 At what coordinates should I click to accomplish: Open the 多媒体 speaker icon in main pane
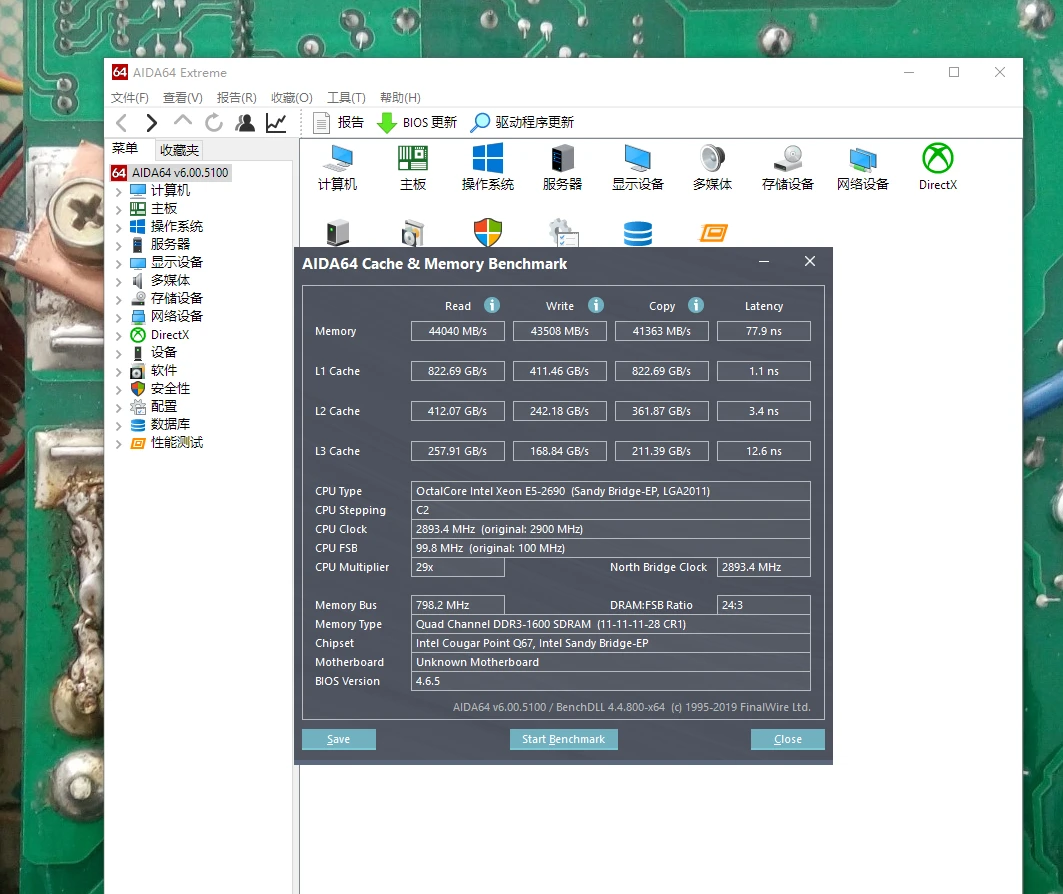pos(713,167)
